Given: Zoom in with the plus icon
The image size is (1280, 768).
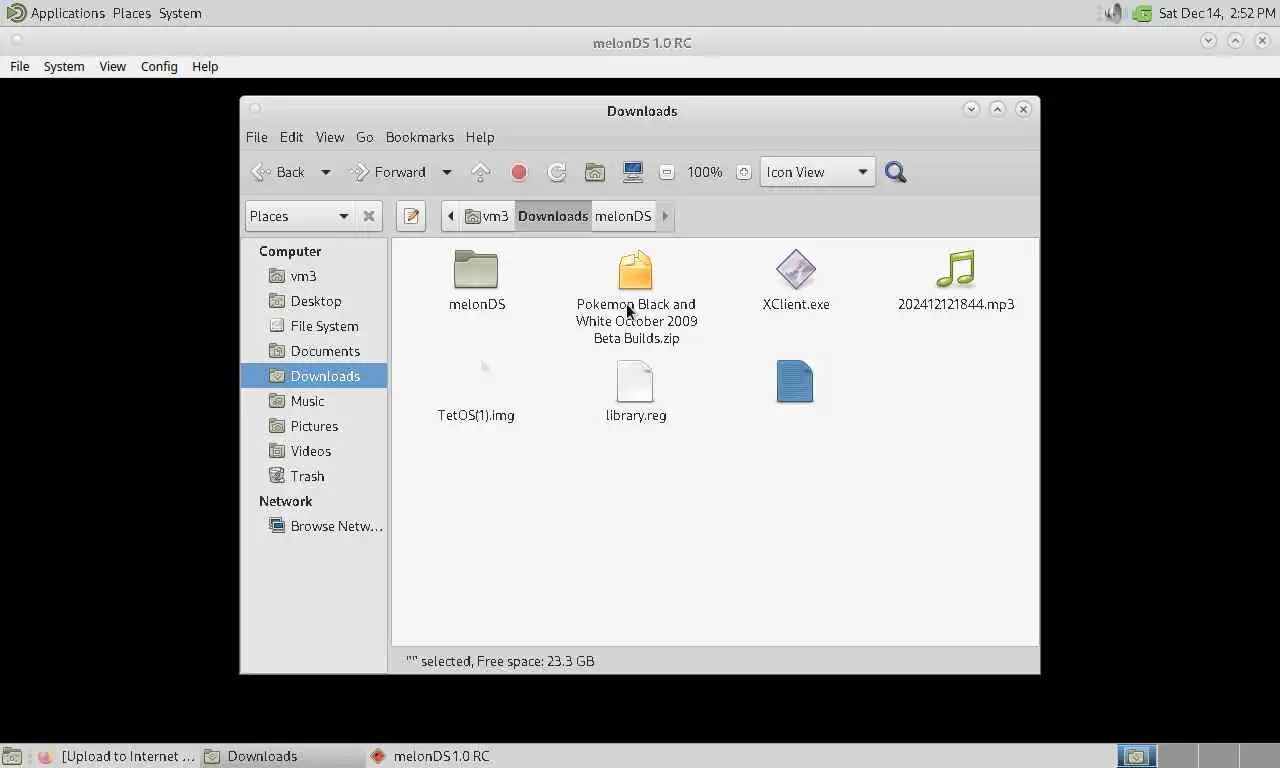Looking at the screenshot, I should (x=743, y=172).
